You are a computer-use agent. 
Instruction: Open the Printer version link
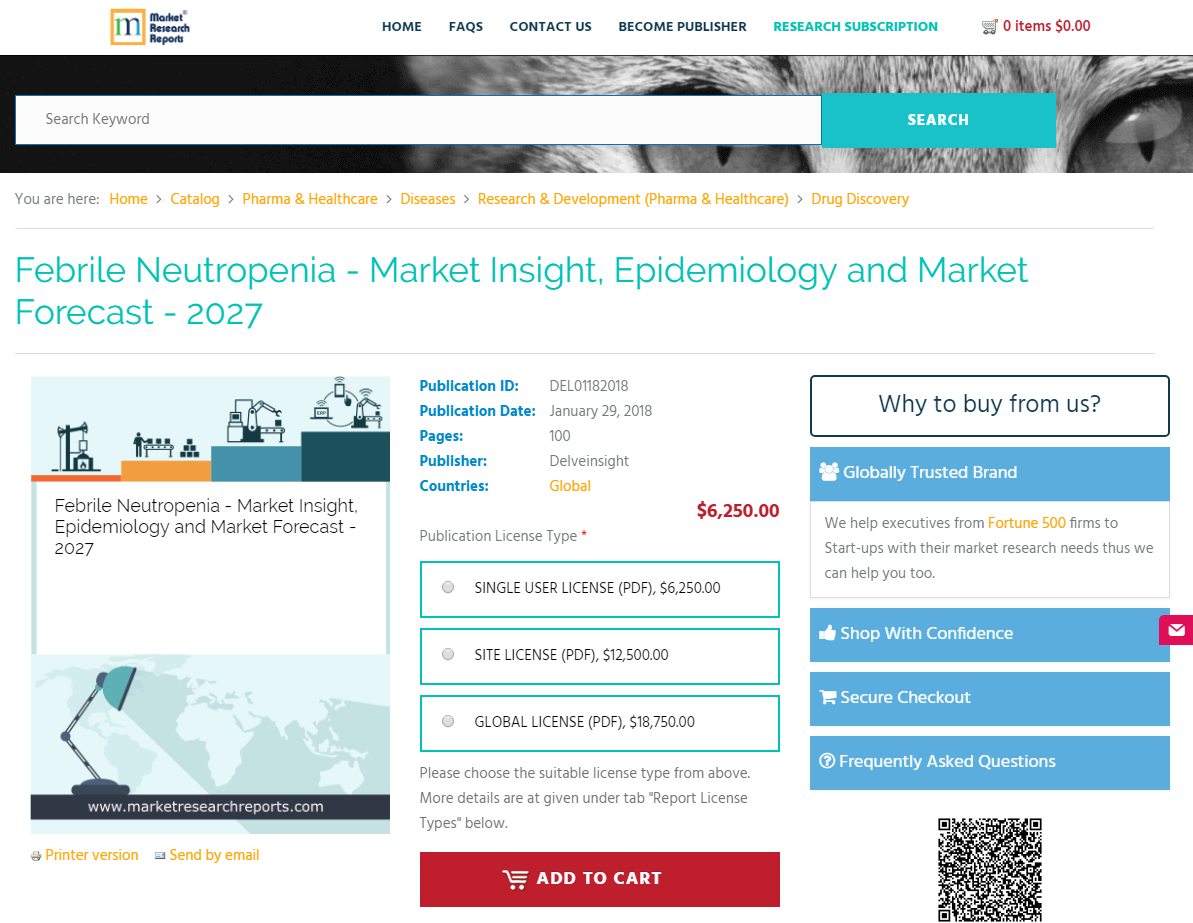92,855
